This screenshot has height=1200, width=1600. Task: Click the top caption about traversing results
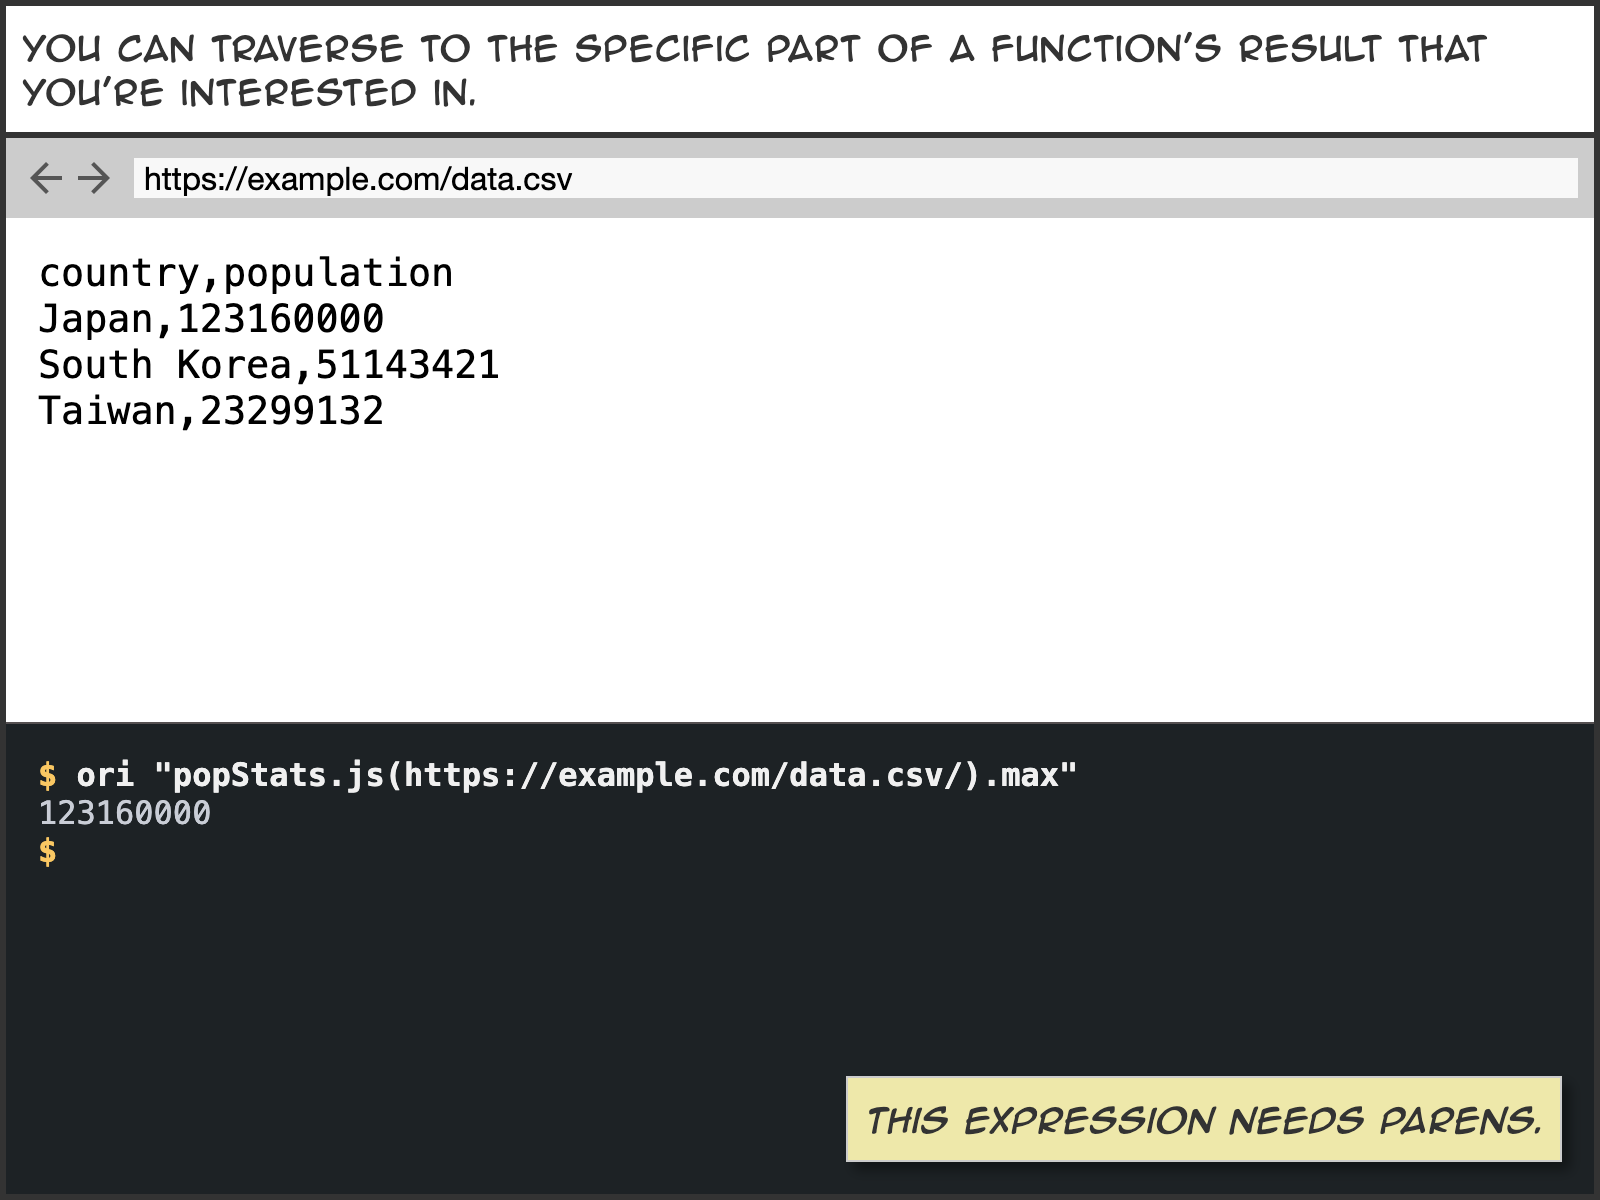pos(756,70)
